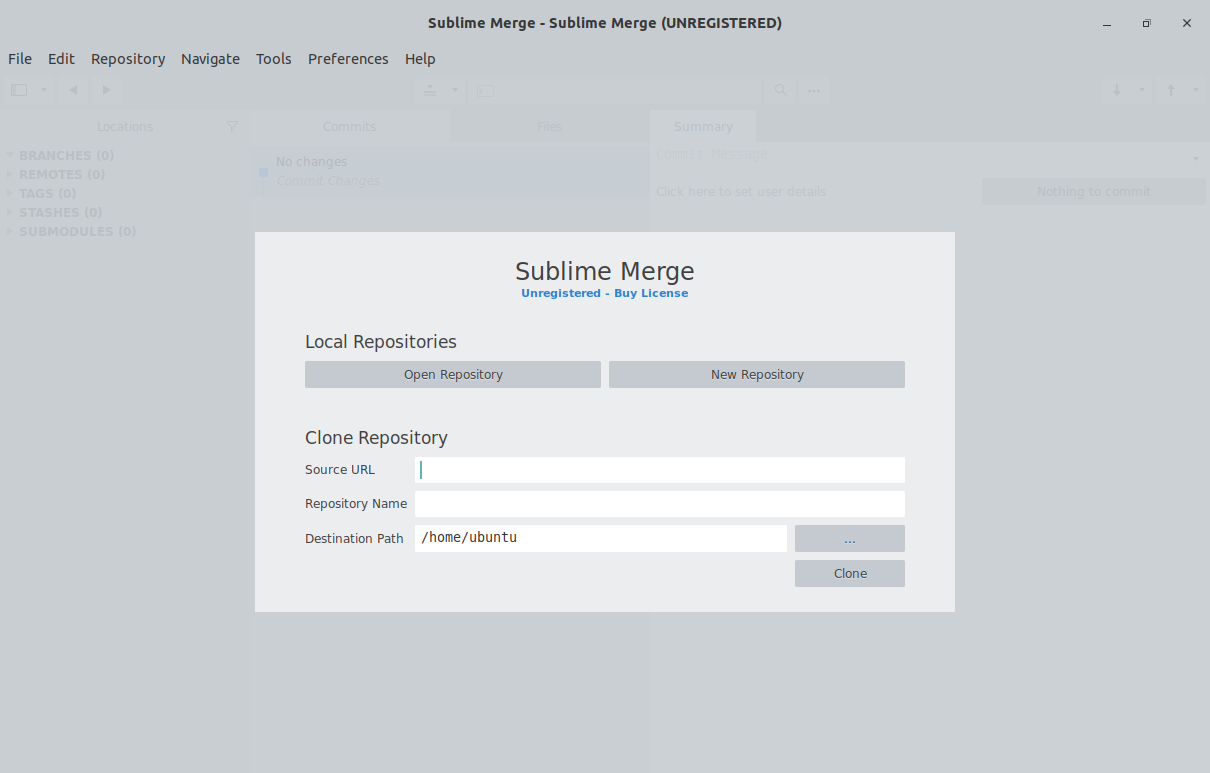Click the push up-arrow icon
This screenshot has width=1210, height=773.
coord(1171,90)
